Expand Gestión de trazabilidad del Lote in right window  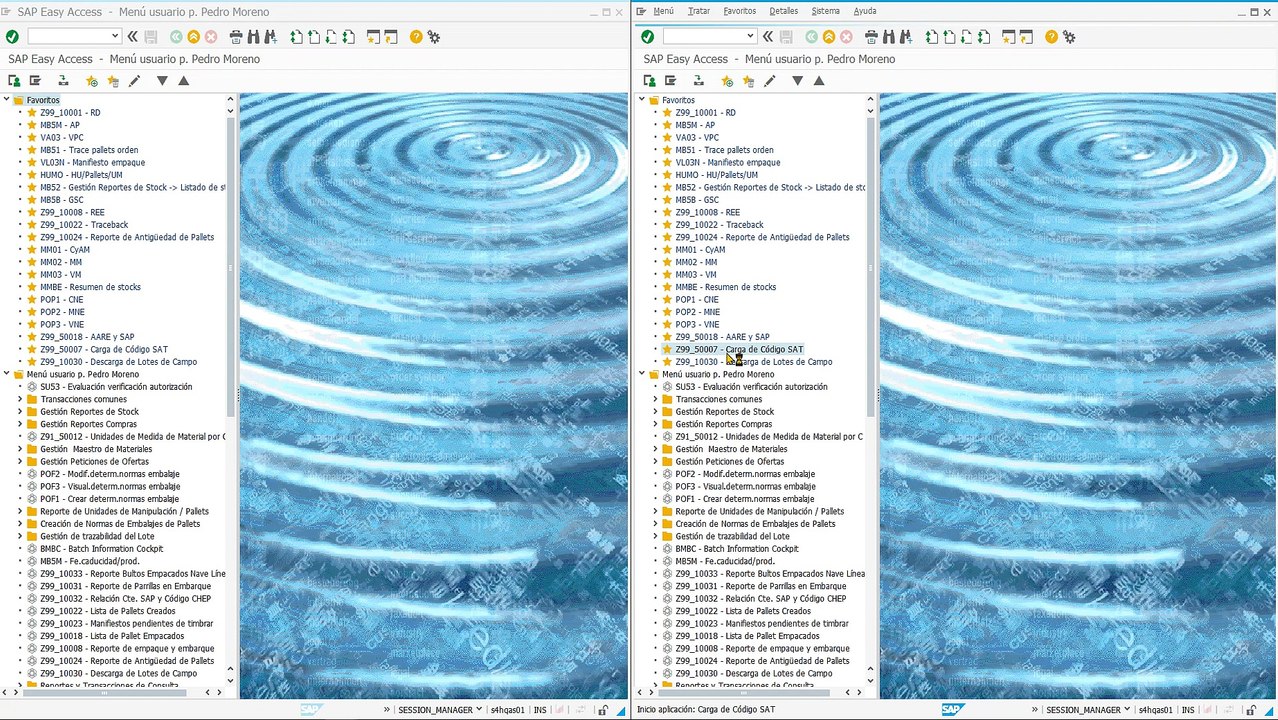[x=655, y=536]
